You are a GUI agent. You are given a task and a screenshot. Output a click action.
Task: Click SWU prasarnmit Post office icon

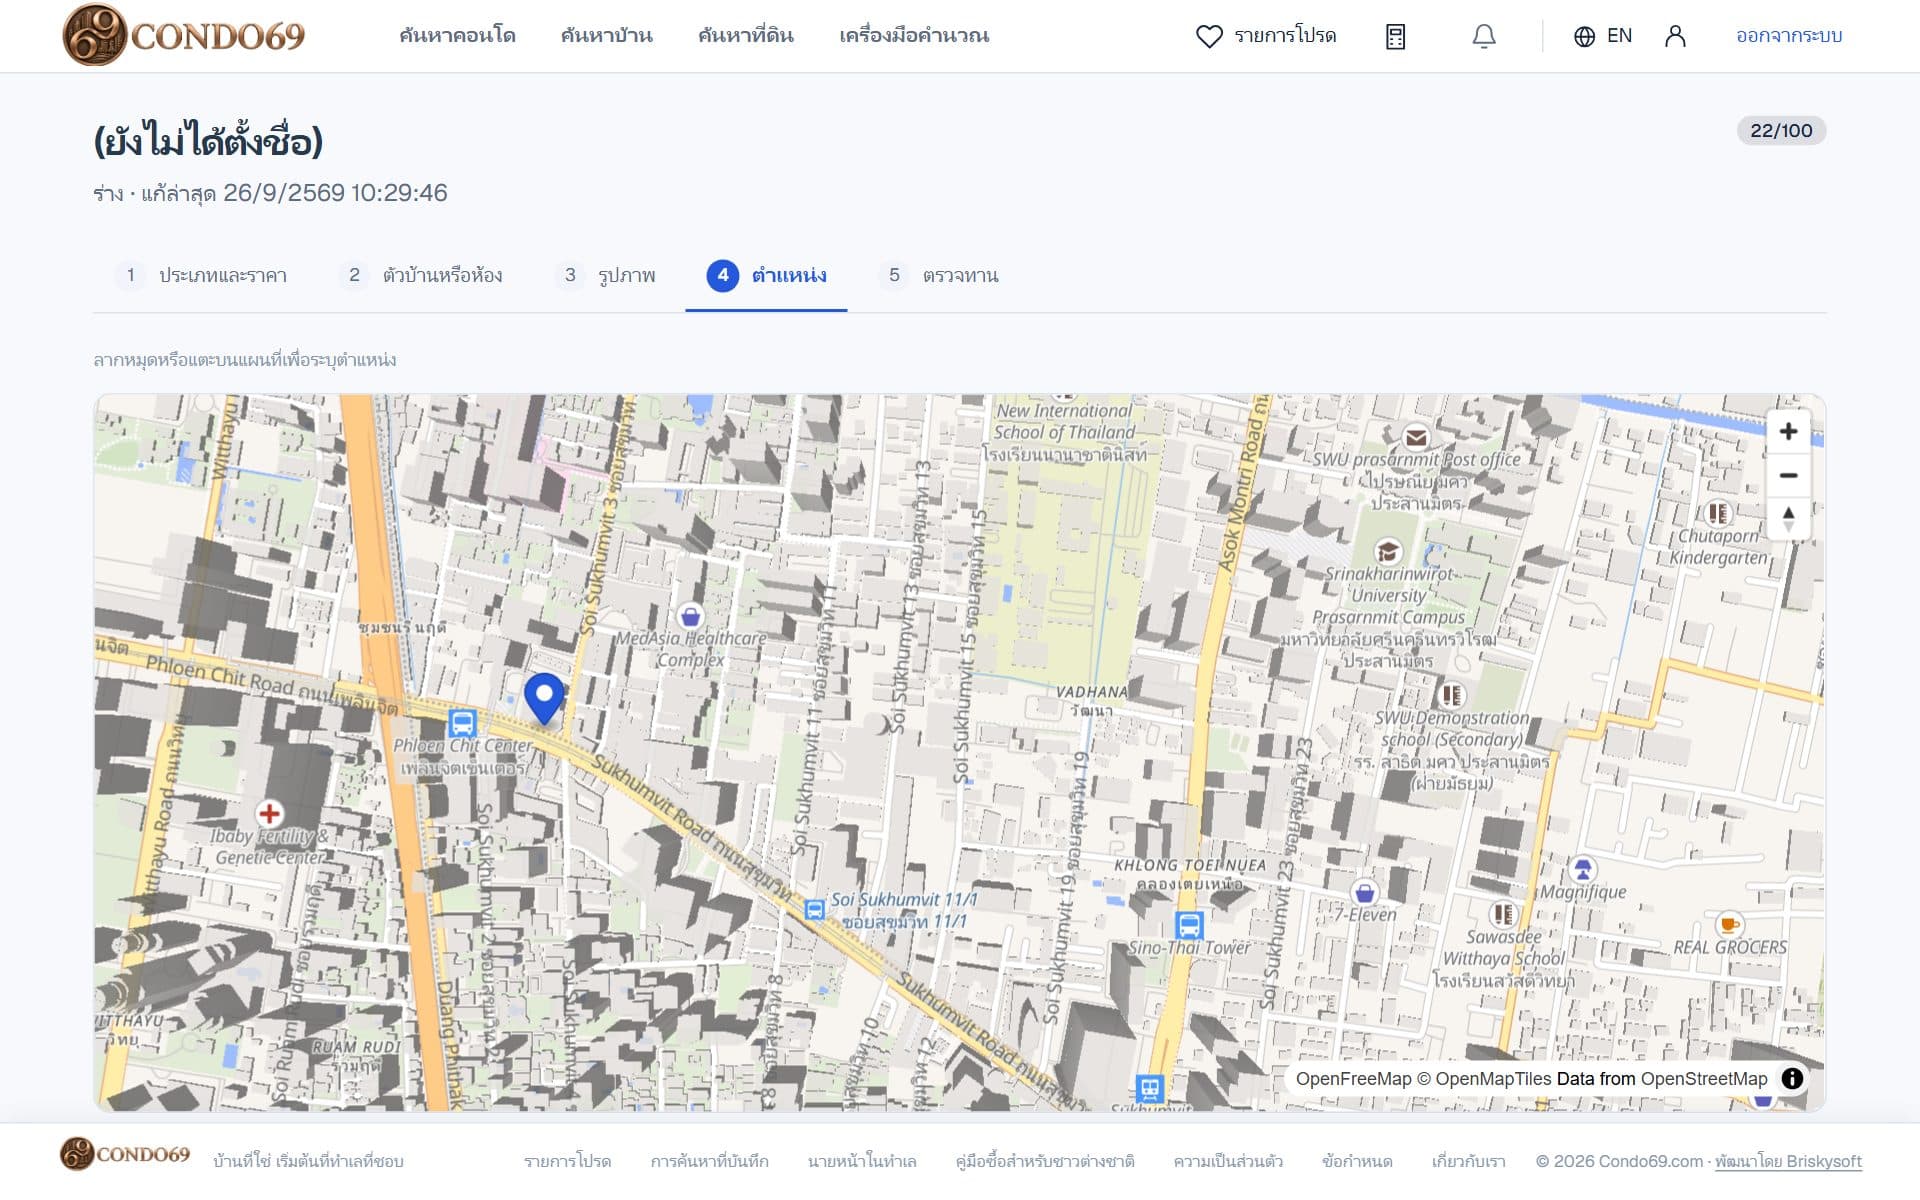[x=1415, y=437]
